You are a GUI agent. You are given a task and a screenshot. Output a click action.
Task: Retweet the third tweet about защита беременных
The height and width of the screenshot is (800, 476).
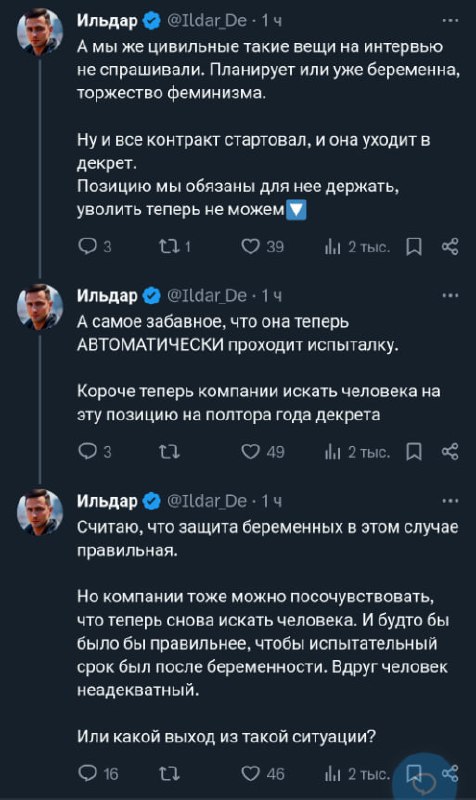coord(169,773)
